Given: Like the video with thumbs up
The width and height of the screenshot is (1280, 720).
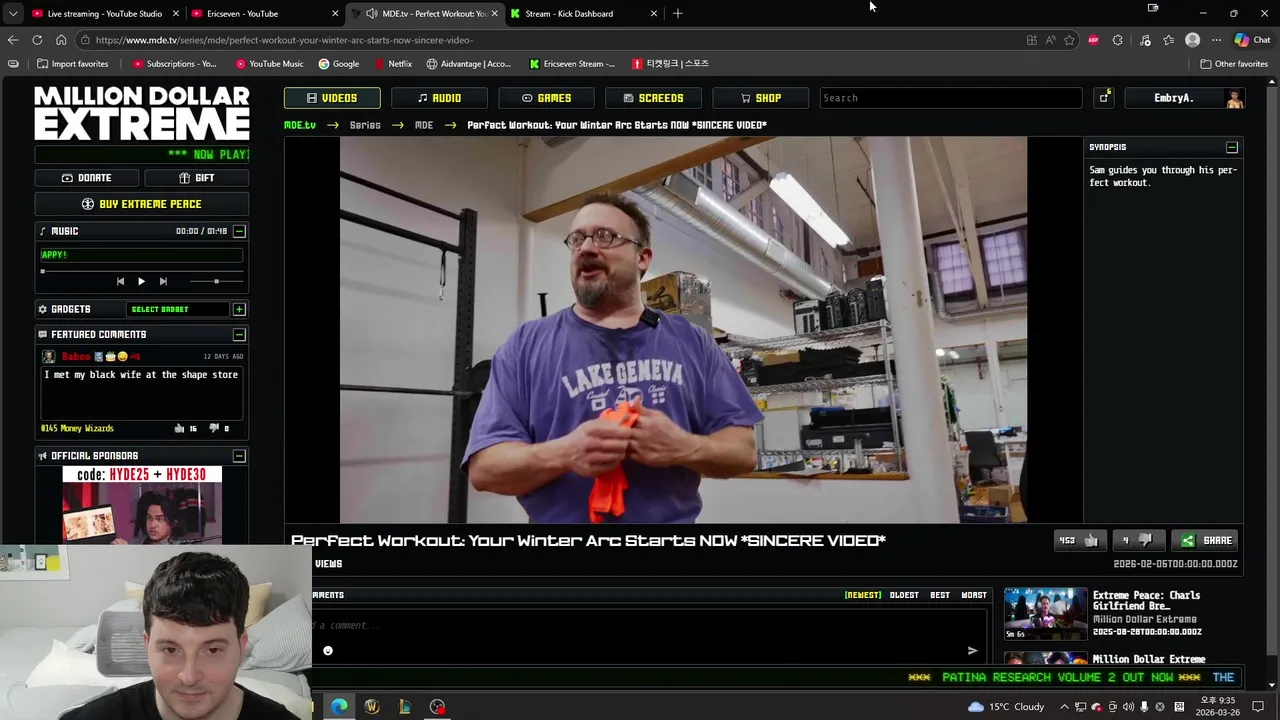Looking at the screenshot, I should tap(1079, 540).
